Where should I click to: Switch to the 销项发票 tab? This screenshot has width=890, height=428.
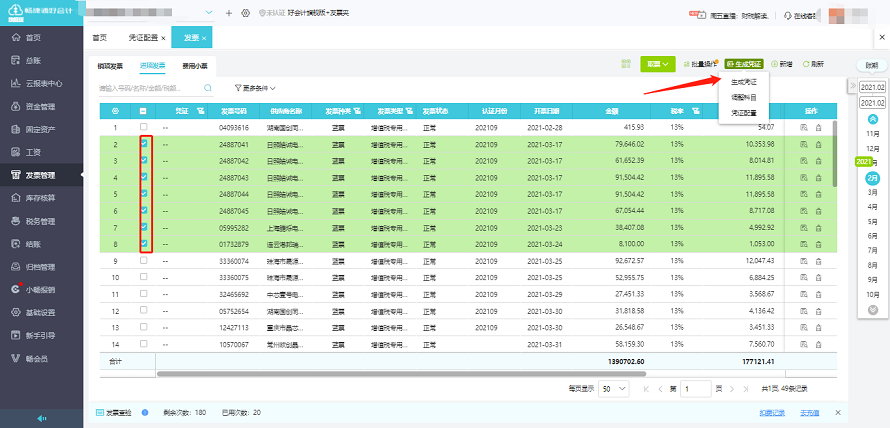pos(110,66)
